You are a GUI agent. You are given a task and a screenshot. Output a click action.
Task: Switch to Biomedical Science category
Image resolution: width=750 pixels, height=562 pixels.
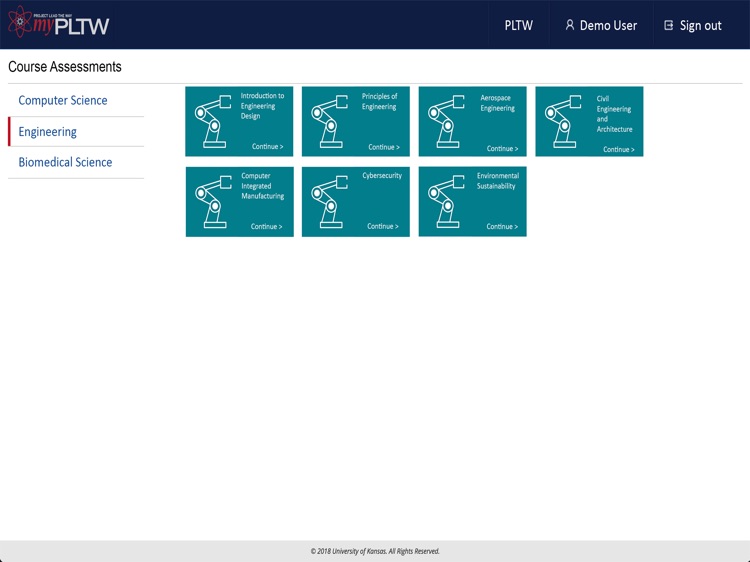coord(65,162)
